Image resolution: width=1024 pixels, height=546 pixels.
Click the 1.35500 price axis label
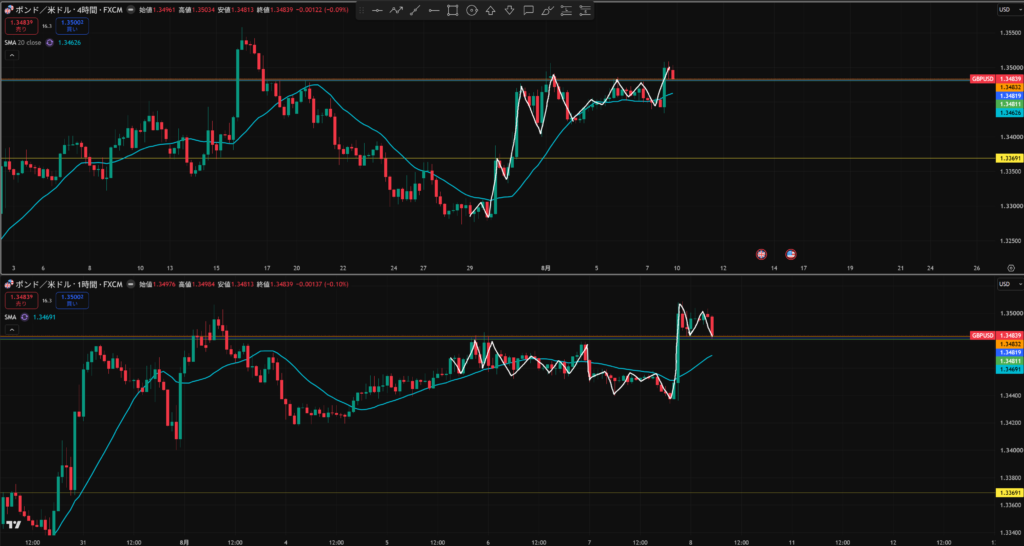click(x=1010, y=31)
